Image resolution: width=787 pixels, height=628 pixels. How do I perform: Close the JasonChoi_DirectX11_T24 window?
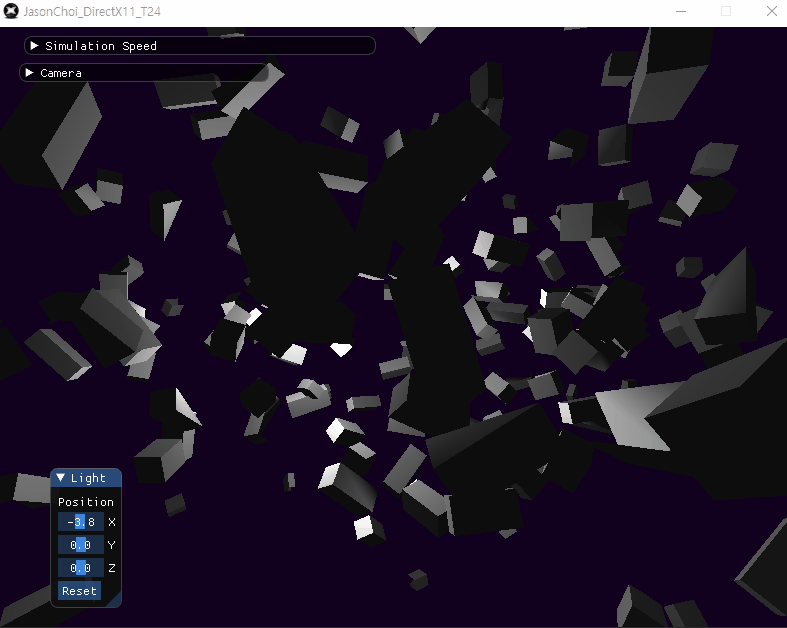click(771, 12)
